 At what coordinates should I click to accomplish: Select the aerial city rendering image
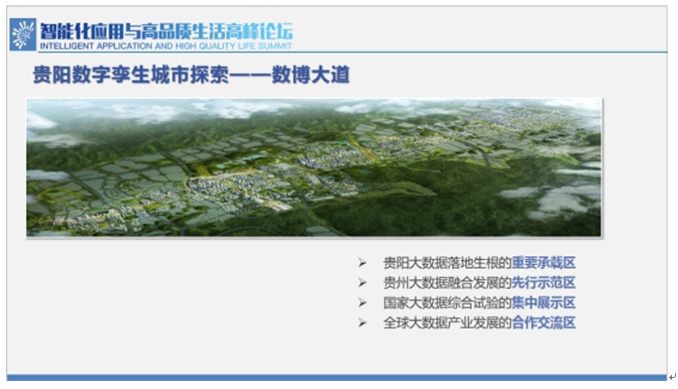click(x=314, y=168)
